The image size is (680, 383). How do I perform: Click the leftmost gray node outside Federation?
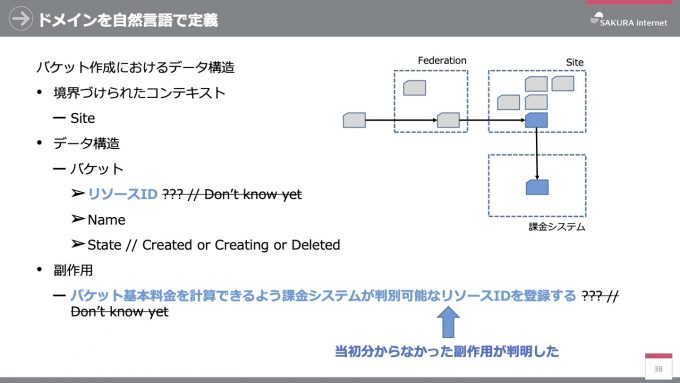[x=354, y=120]
